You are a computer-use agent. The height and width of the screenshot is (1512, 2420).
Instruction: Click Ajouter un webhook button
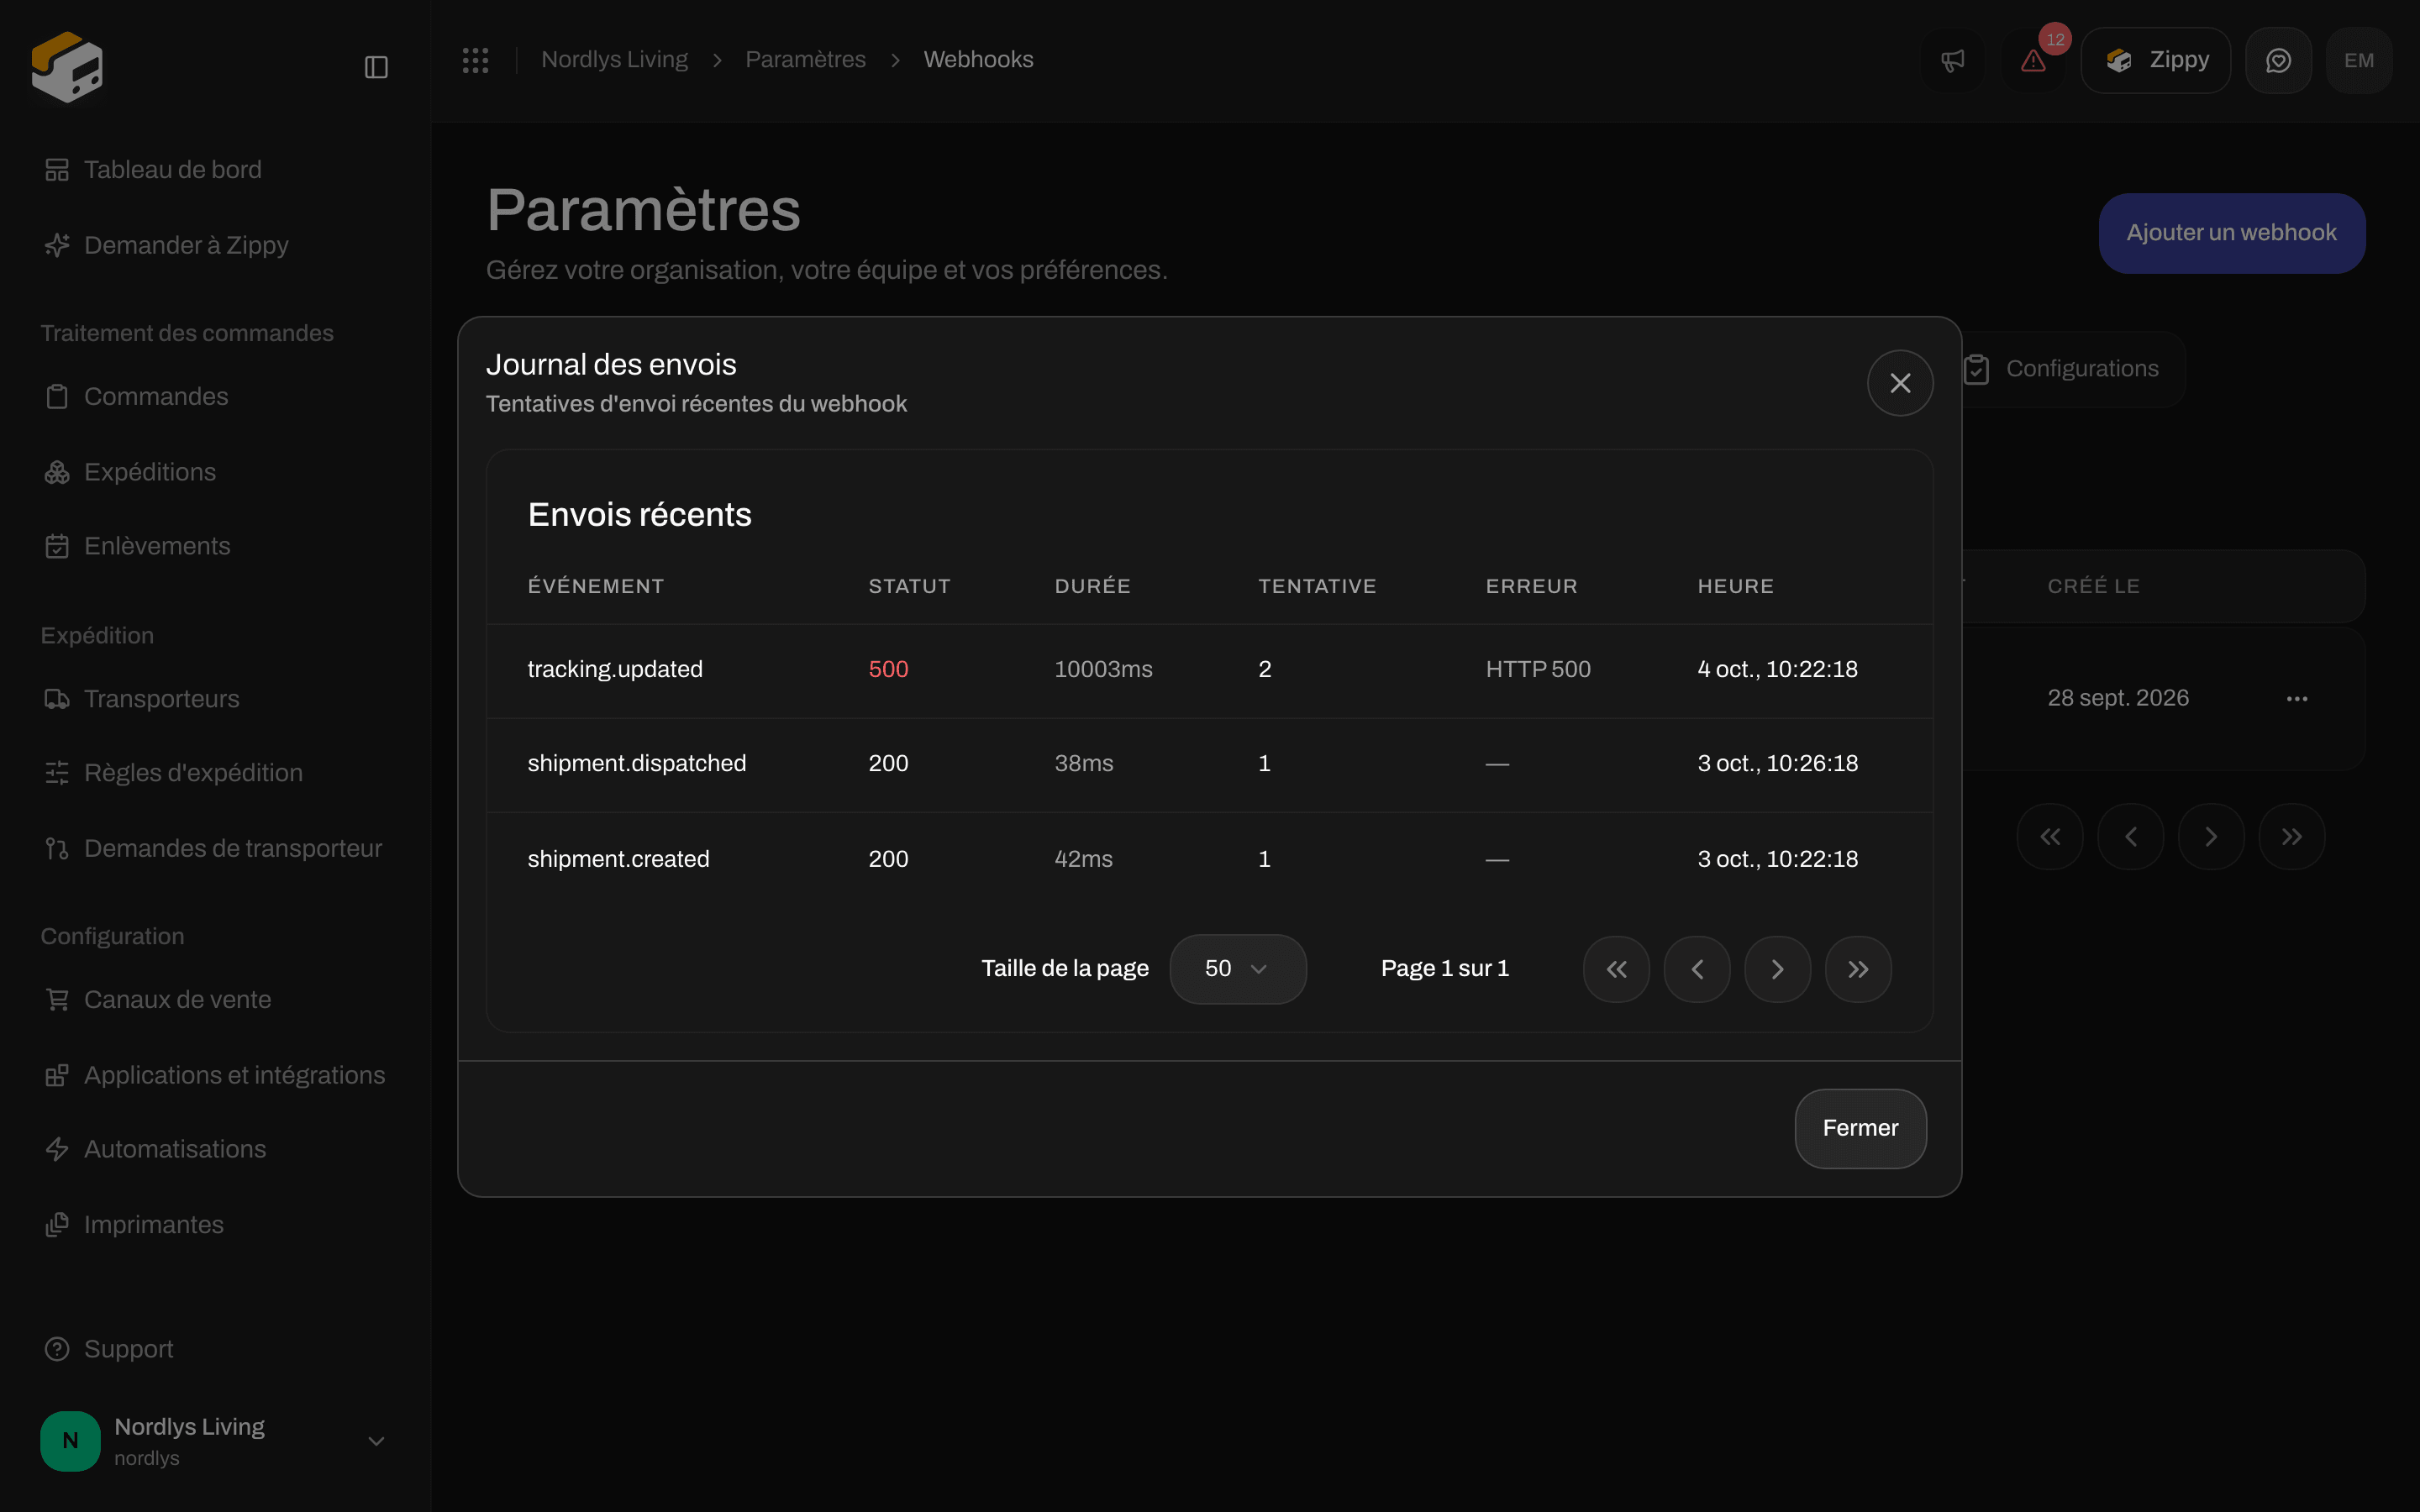(2231, 233)
